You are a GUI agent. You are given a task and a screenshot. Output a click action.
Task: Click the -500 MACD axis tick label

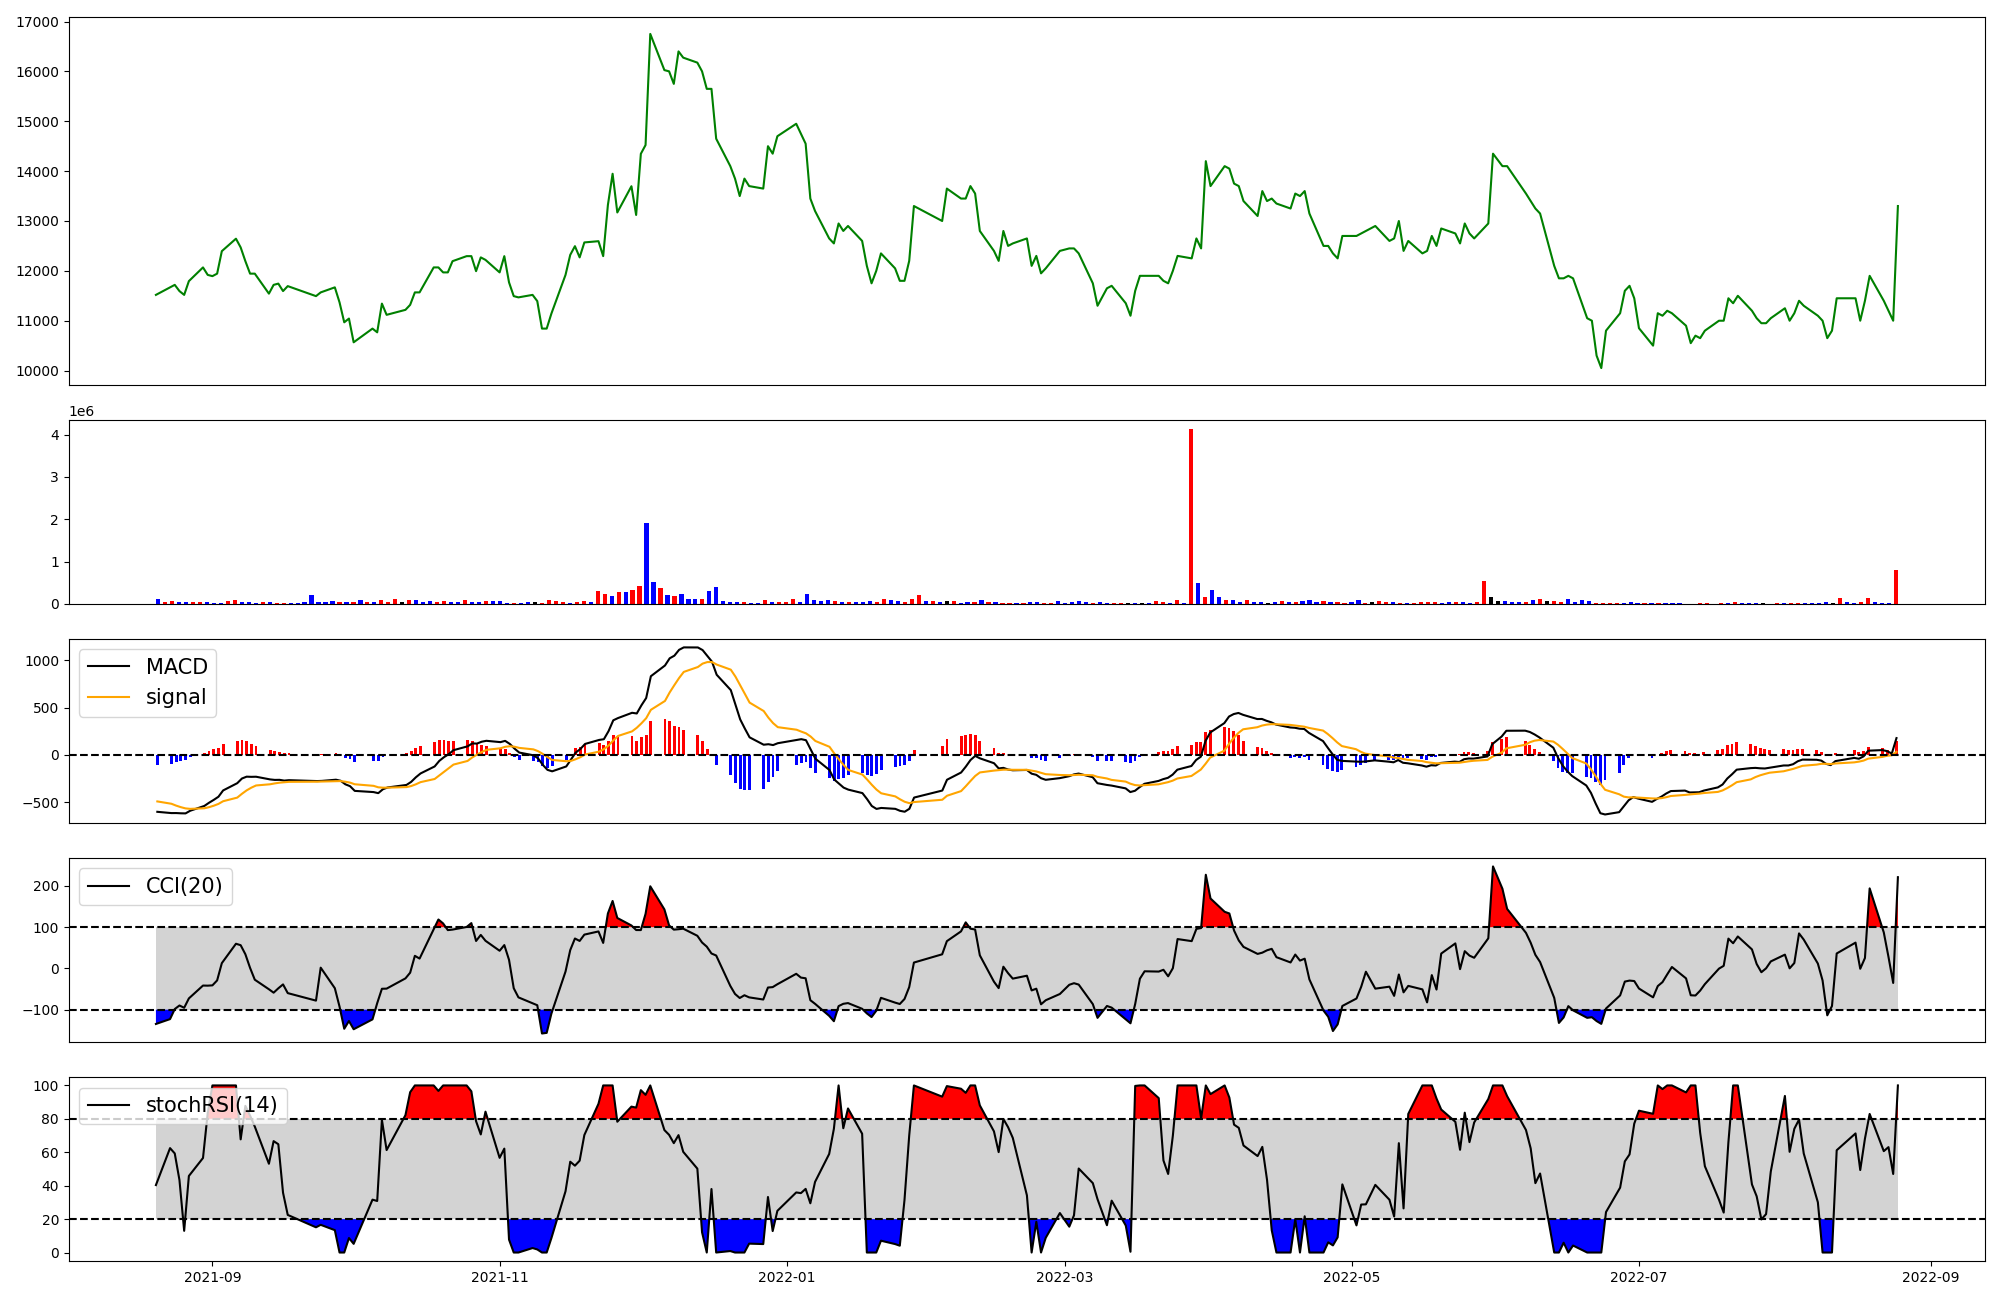click(41, 803)
